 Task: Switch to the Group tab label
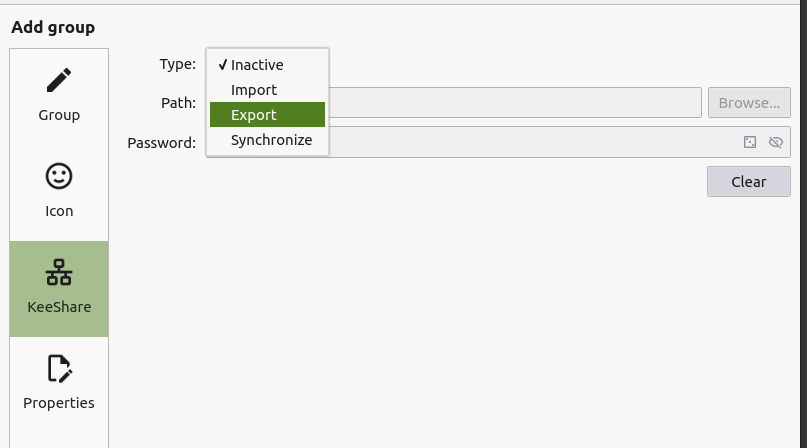(x=59, y=115)
